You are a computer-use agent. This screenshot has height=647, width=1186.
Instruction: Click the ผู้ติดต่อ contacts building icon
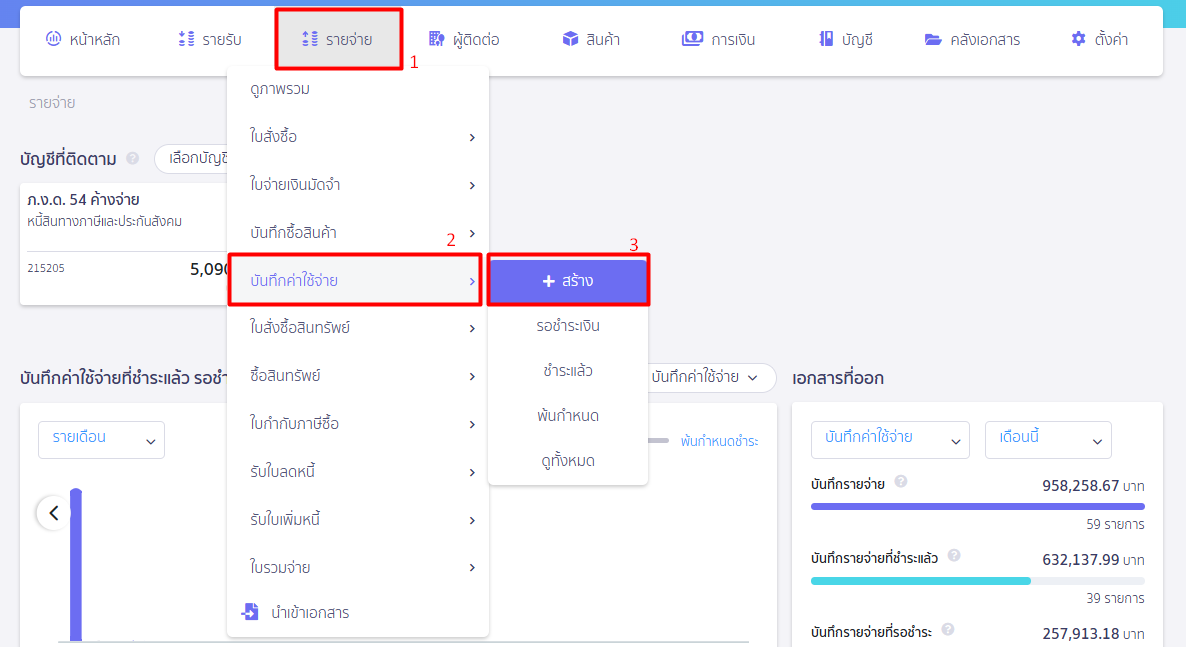(x=436, y=39)
